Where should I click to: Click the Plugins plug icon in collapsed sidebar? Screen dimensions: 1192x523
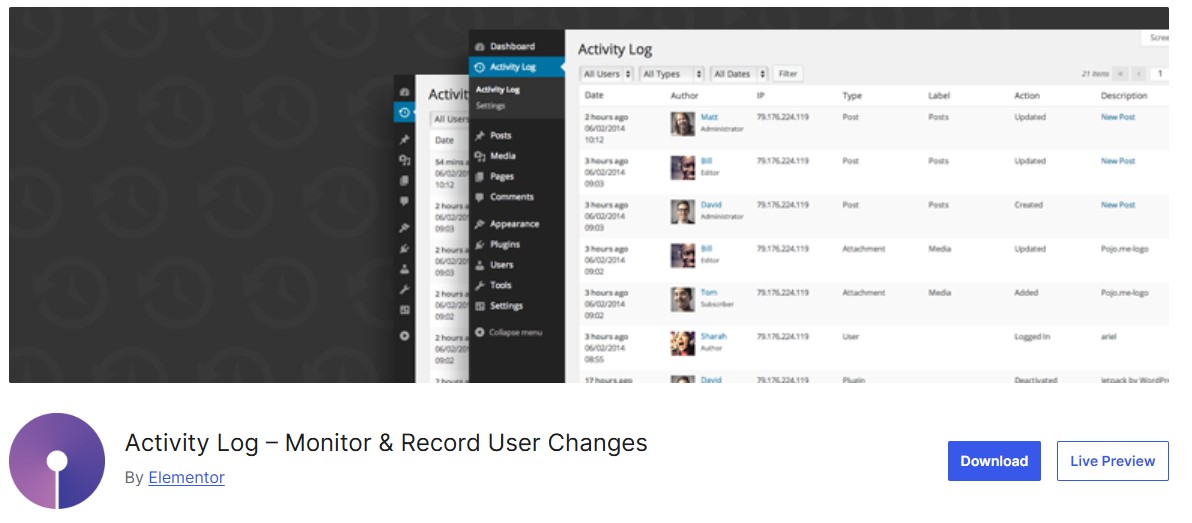(404, 249)
